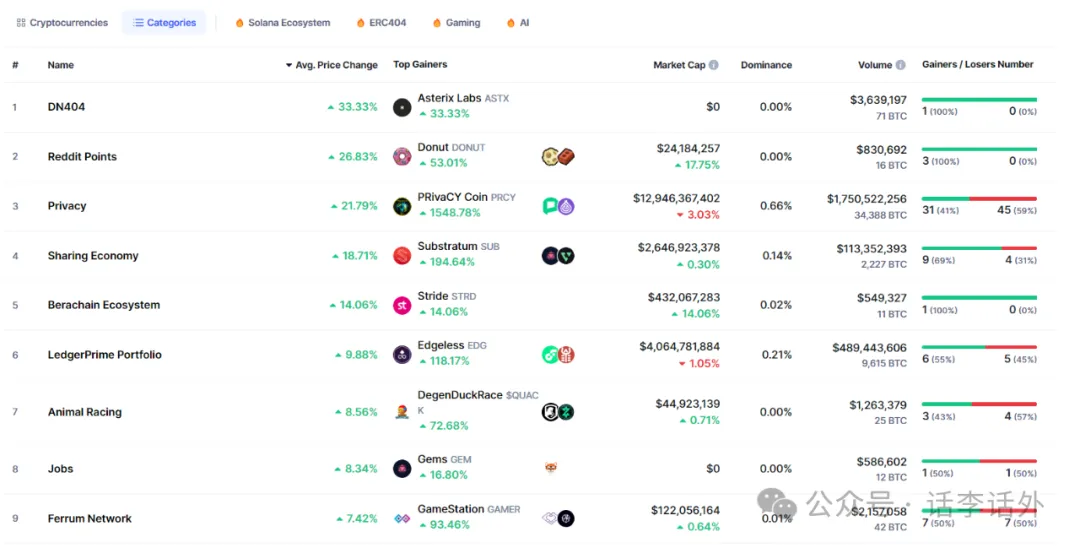Click the PRivaCY Coin icon
Screen dimensions: 1080x548
pyautogui.click(x=402, y=206)
